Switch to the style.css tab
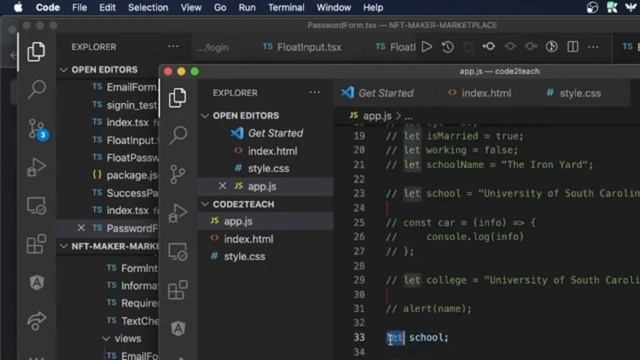This screenshot has height=360, width=640. click(574, 93)
